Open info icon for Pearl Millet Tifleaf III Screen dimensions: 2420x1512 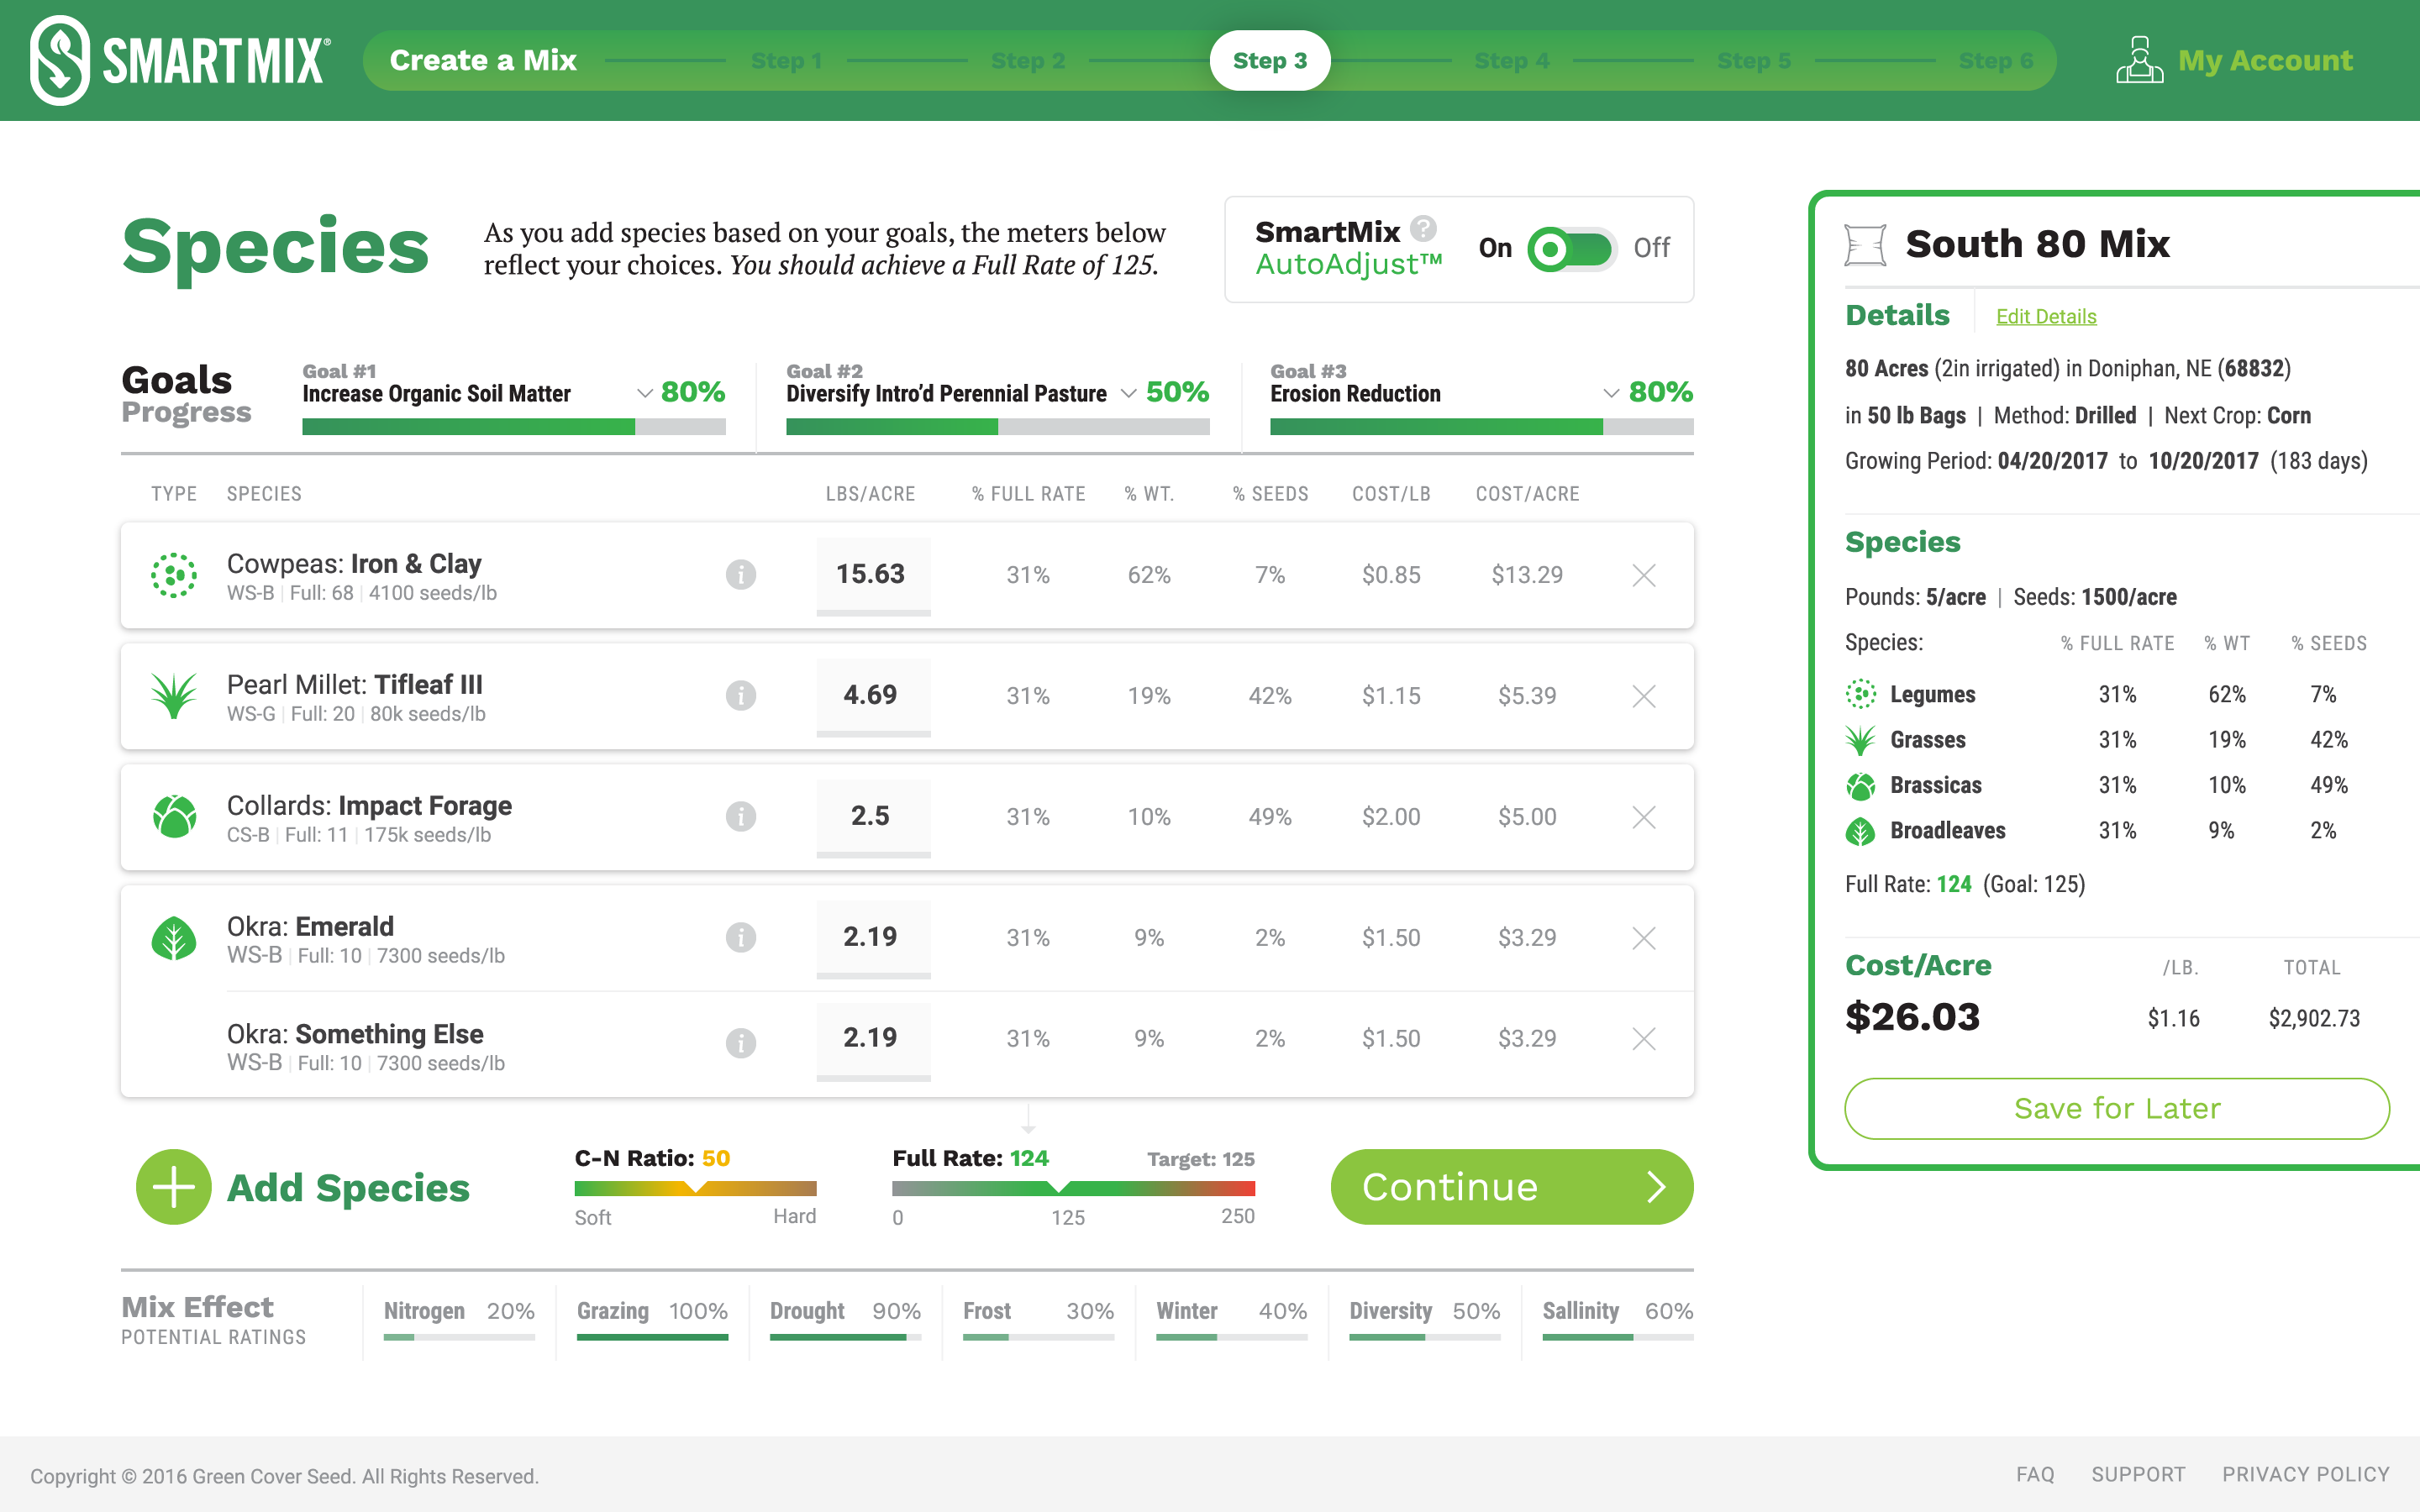[x=740, y=695]
